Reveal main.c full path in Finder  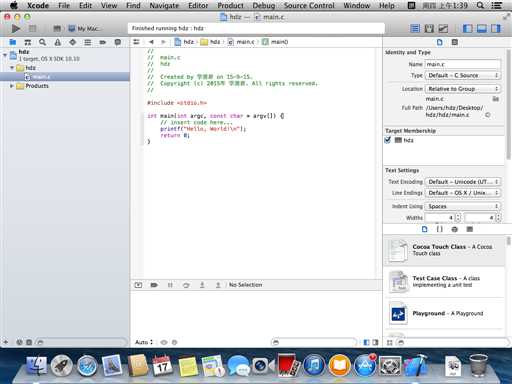(x=487, y=115)
